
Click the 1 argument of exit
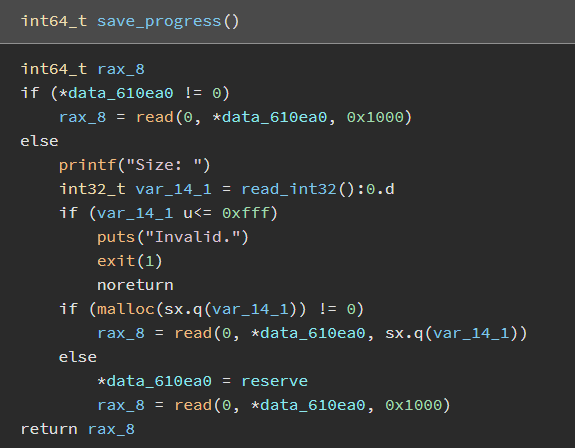pos(149,261)
